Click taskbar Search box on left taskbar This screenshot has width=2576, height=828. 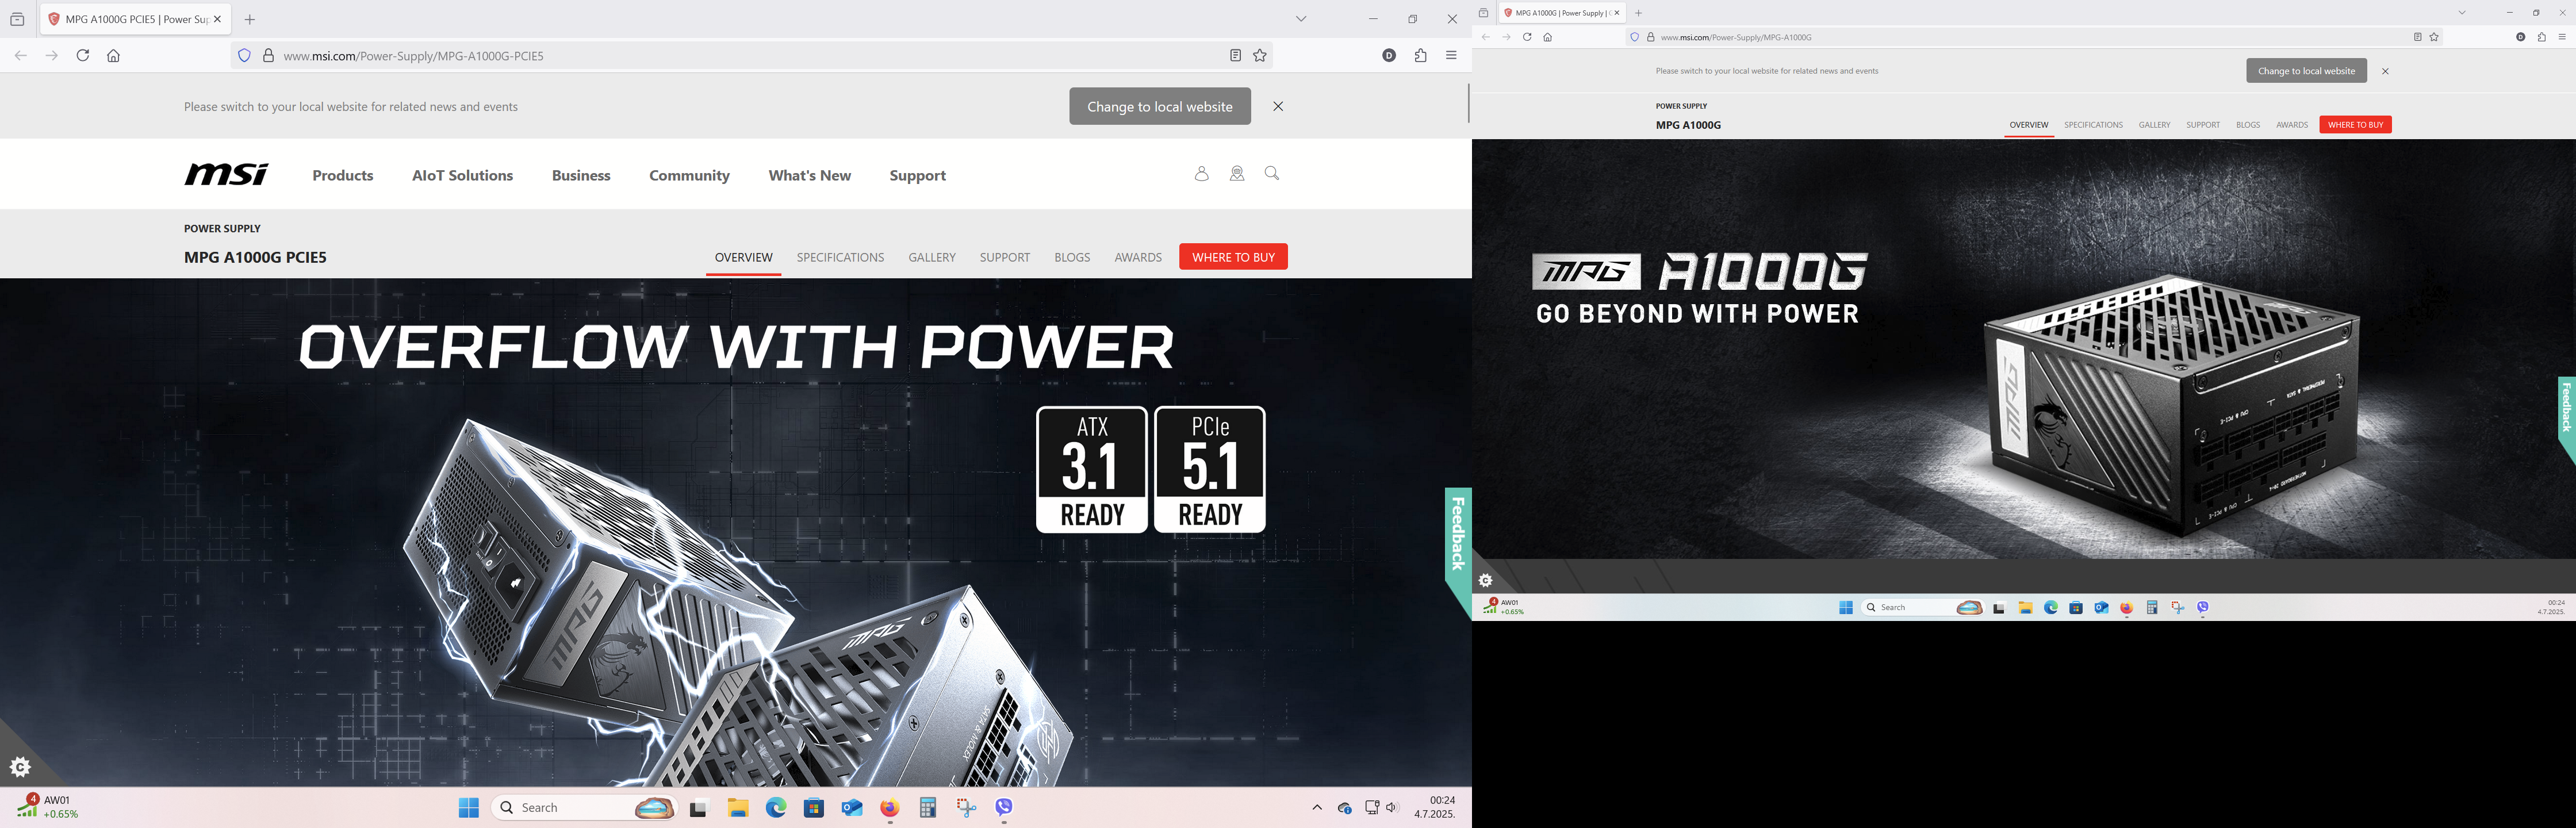tap(585, 807)
